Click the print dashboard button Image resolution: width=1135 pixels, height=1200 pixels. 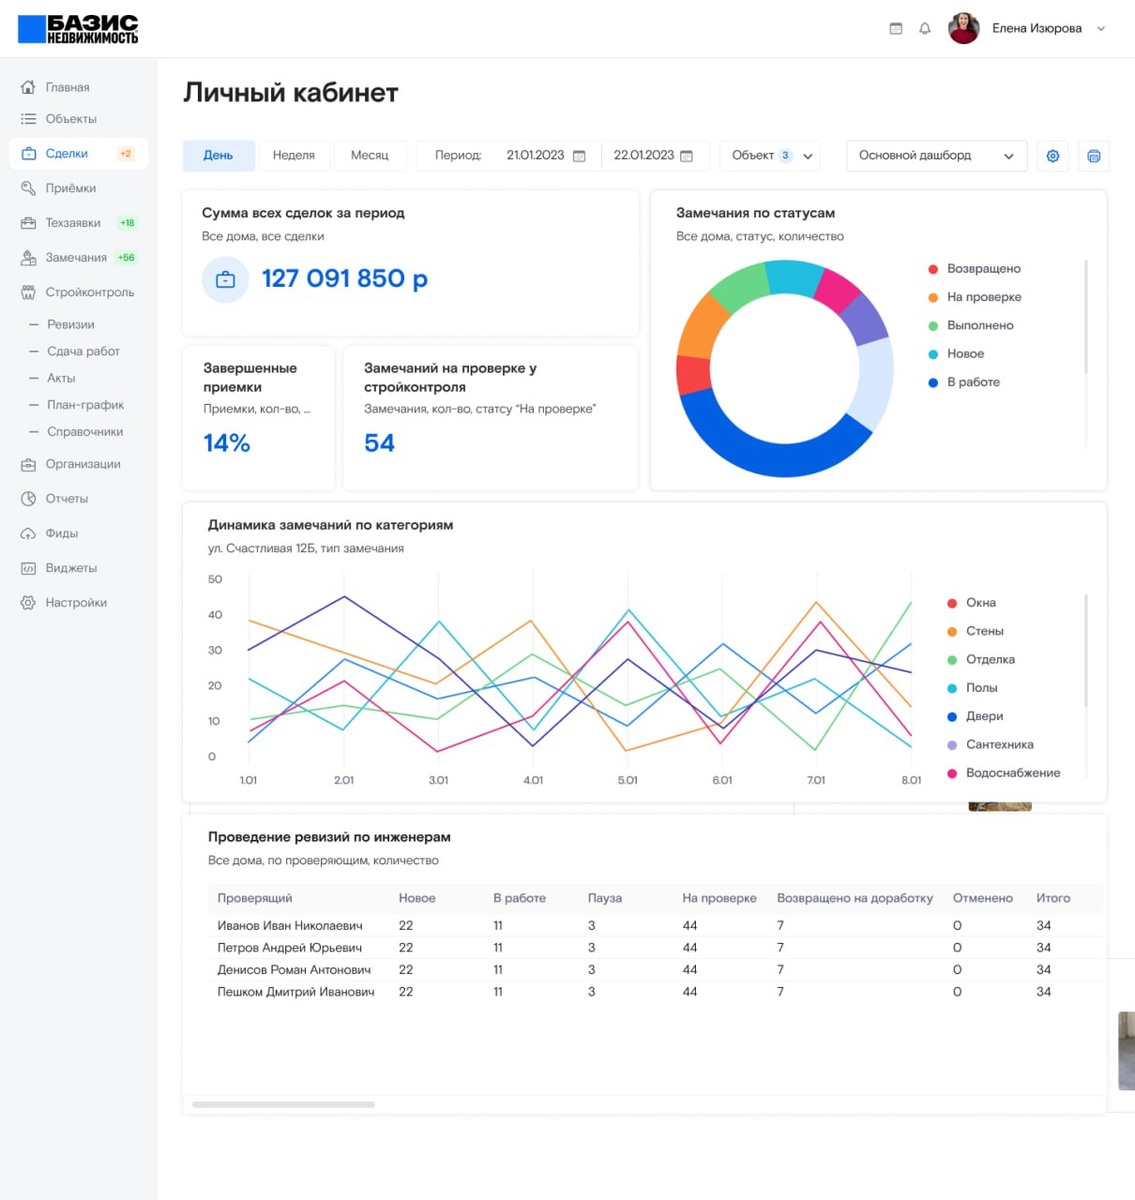pos(1094,156)
